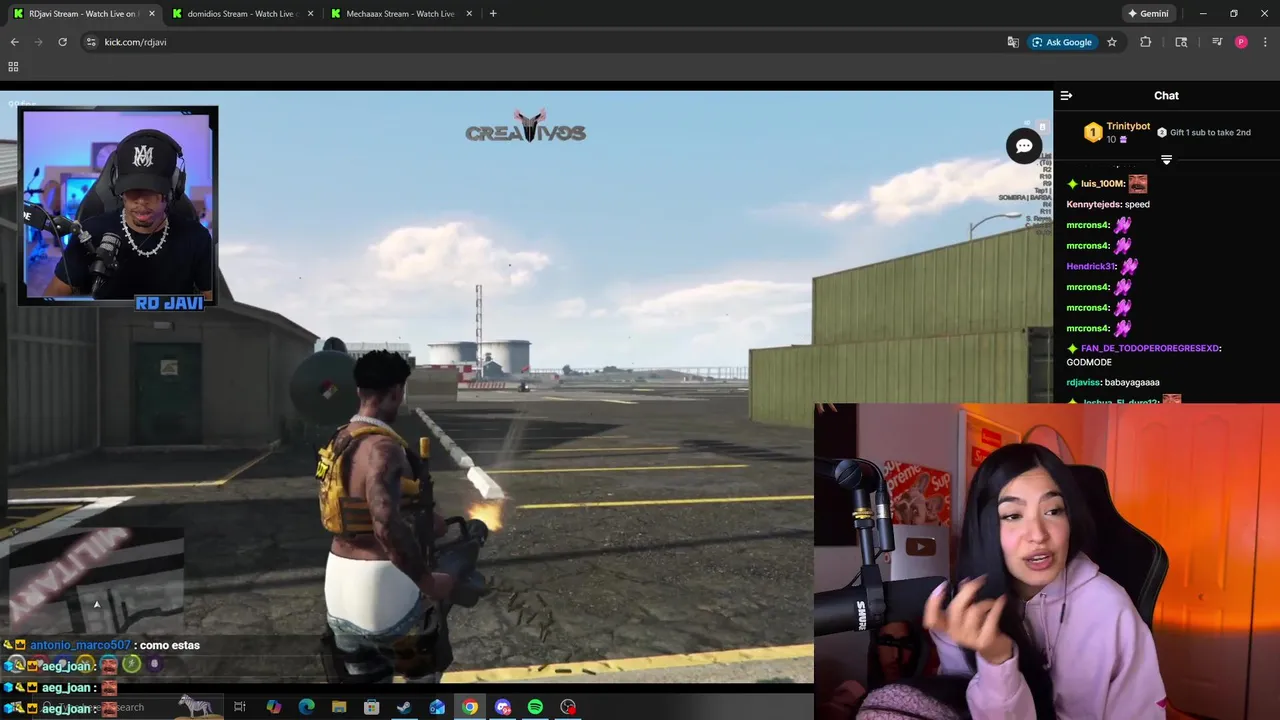This screenshot has width=1280, height=720.
Task: Open rdjaviss user card
Action: 1083,382
